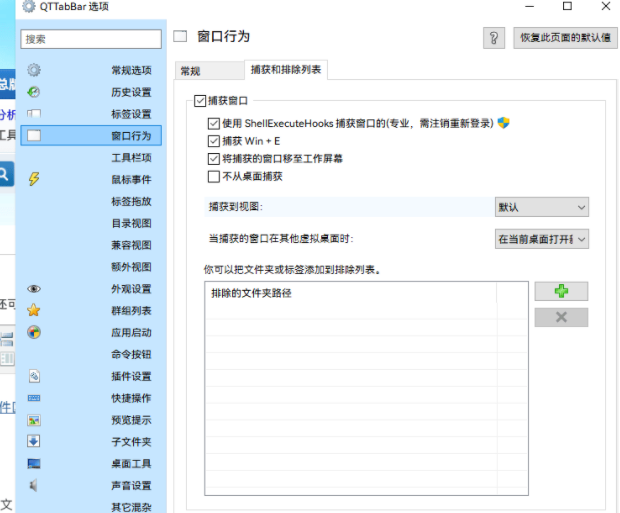The width and height of the screenshot is (620, 513).
Task: Click the keyboard icon beside 快捷操作
Action: click(x=34, y=398)
